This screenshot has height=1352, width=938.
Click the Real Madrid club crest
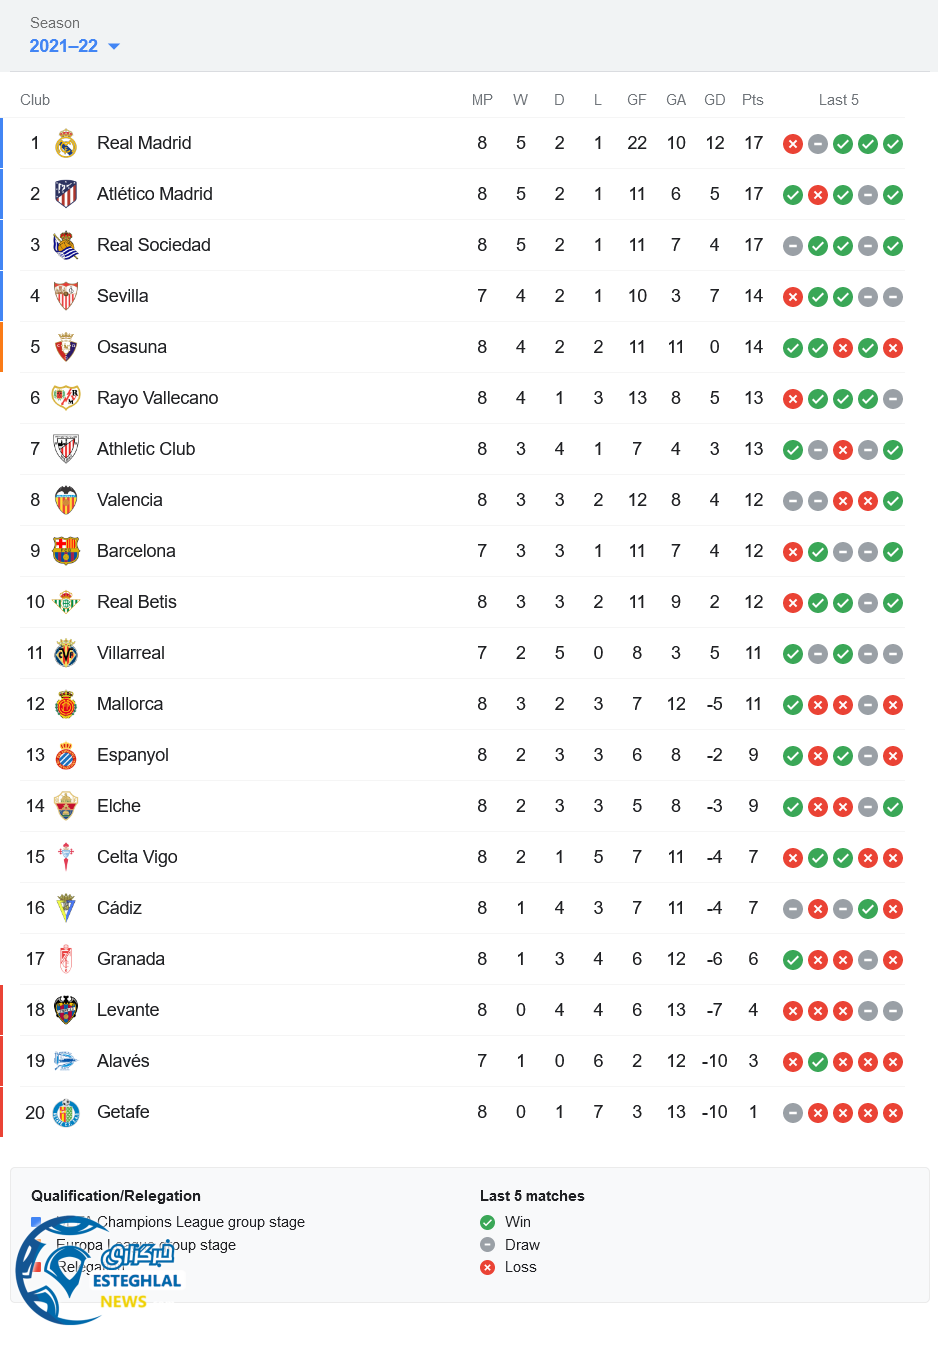[66, 144]
